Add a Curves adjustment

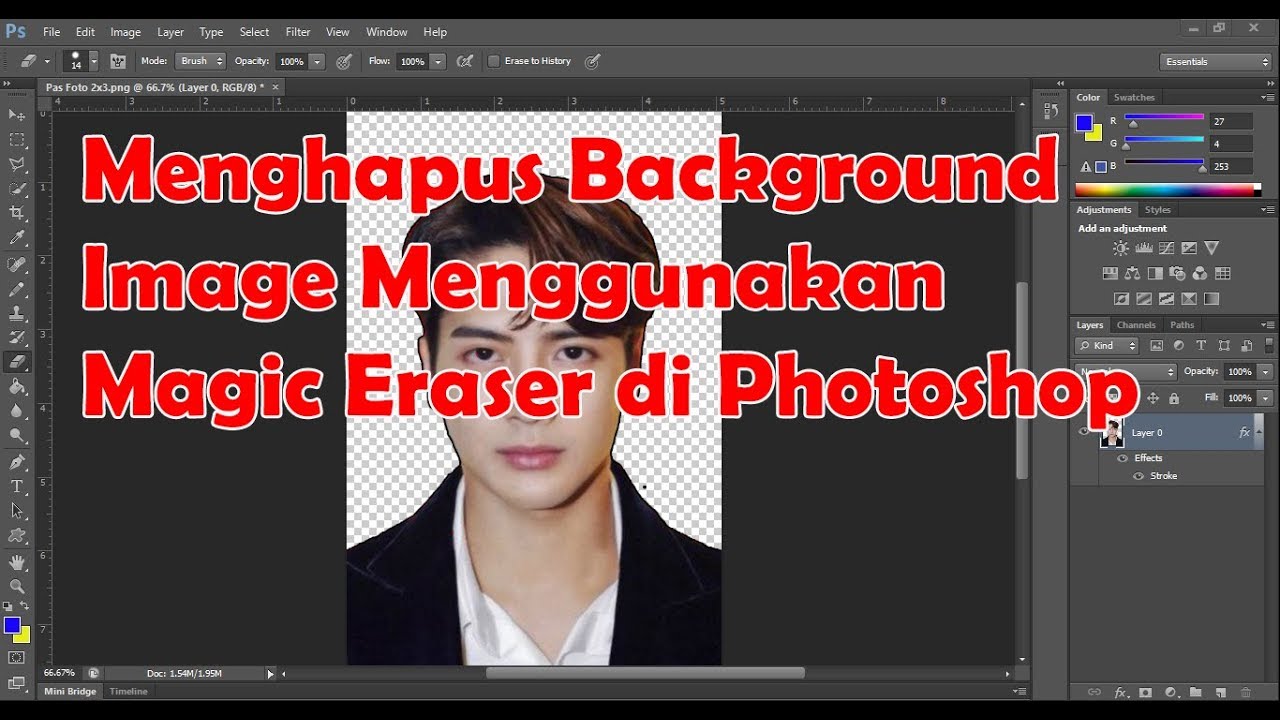1166,248
